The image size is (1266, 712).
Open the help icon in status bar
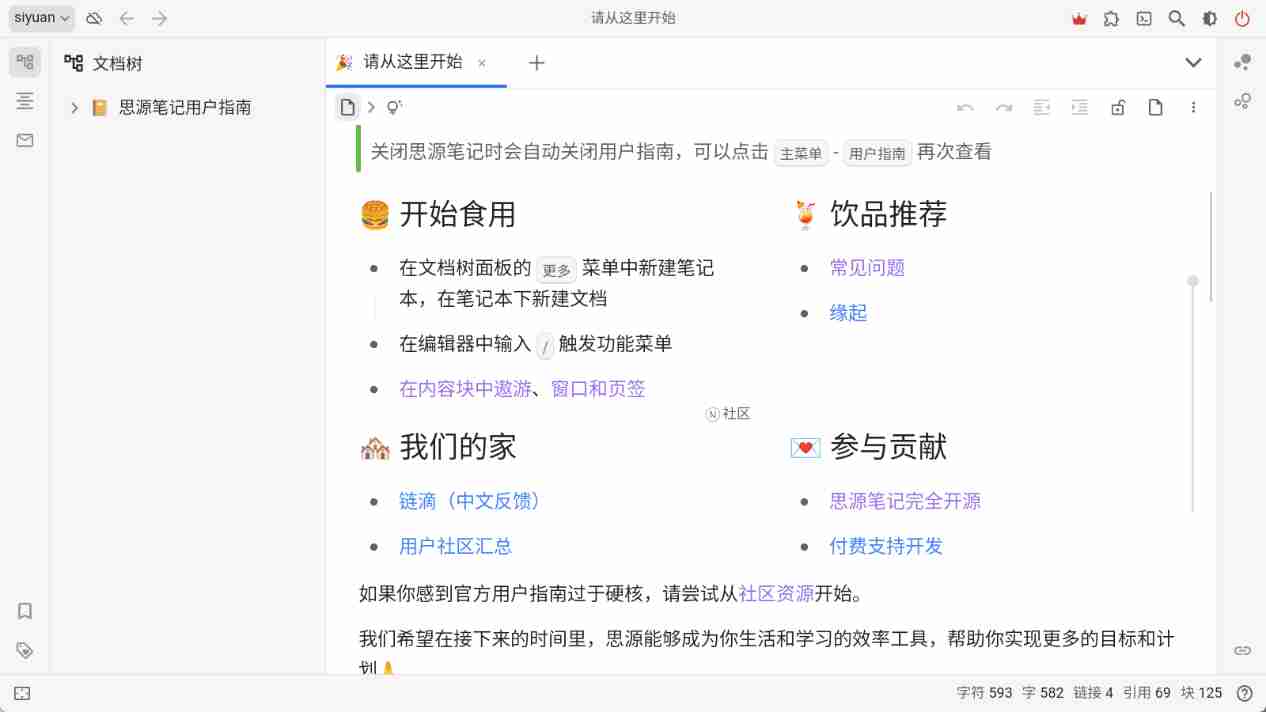(1244, 693)
